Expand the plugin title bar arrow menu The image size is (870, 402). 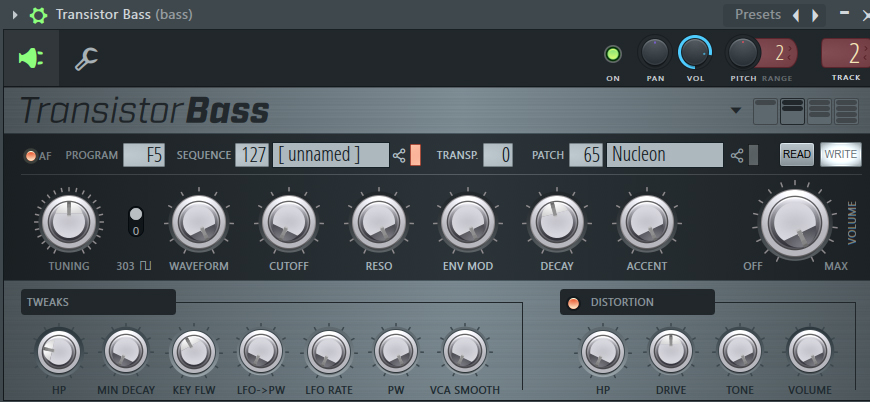point(13,15)
